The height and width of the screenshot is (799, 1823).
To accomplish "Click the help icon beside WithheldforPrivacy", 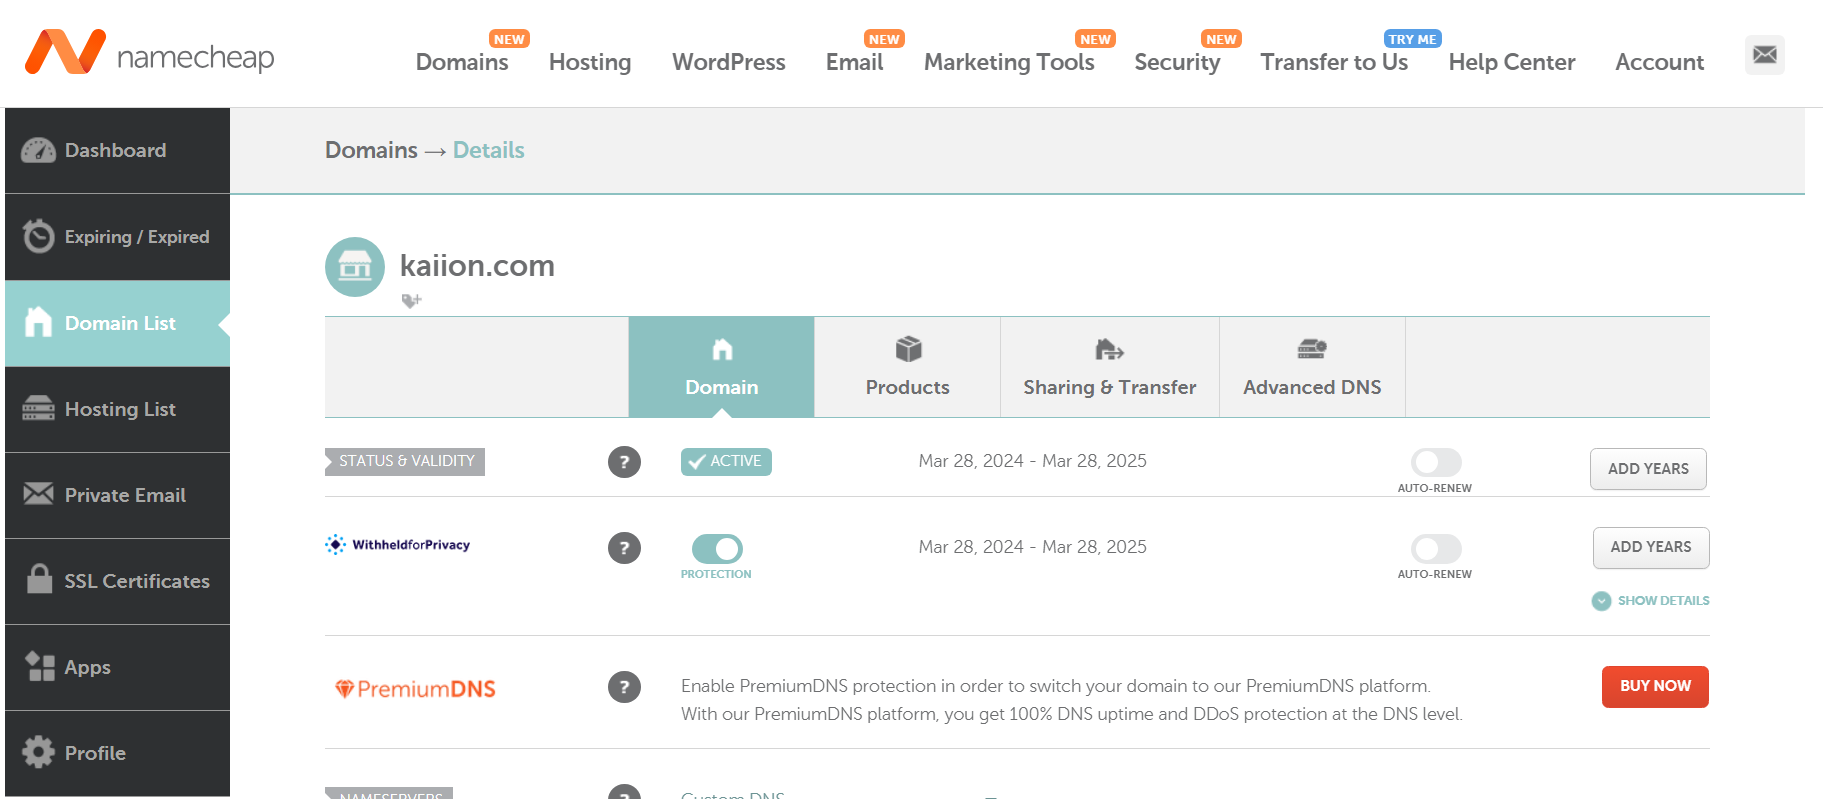I will click(x=624, y=548).
